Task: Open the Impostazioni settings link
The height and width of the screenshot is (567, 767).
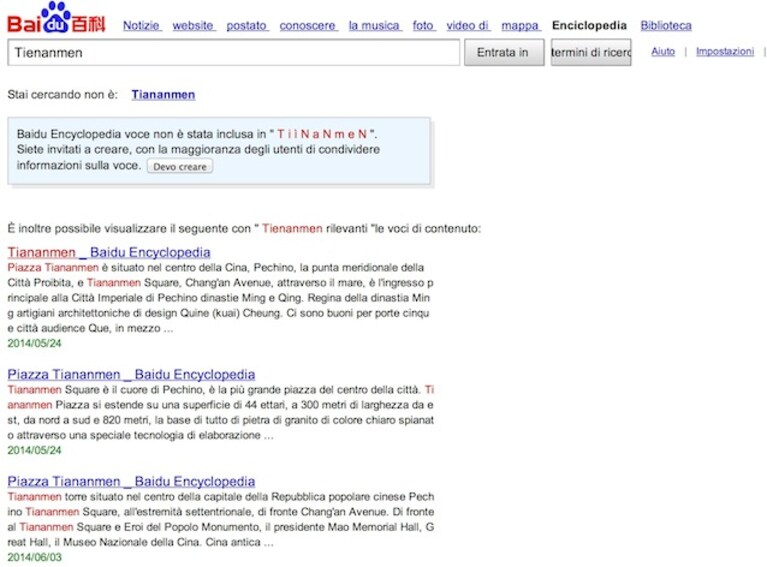Action: tap(725, 51)
